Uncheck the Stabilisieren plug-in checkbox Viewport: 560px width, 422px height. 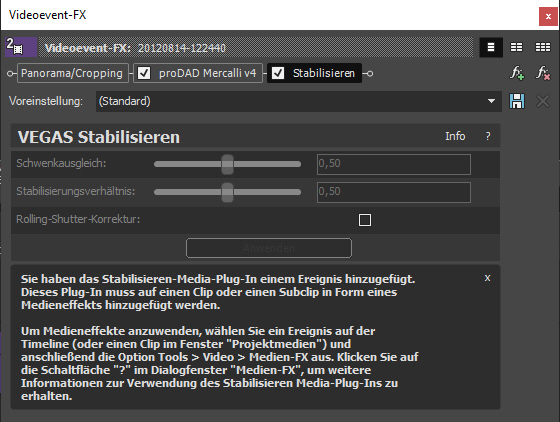278,73
